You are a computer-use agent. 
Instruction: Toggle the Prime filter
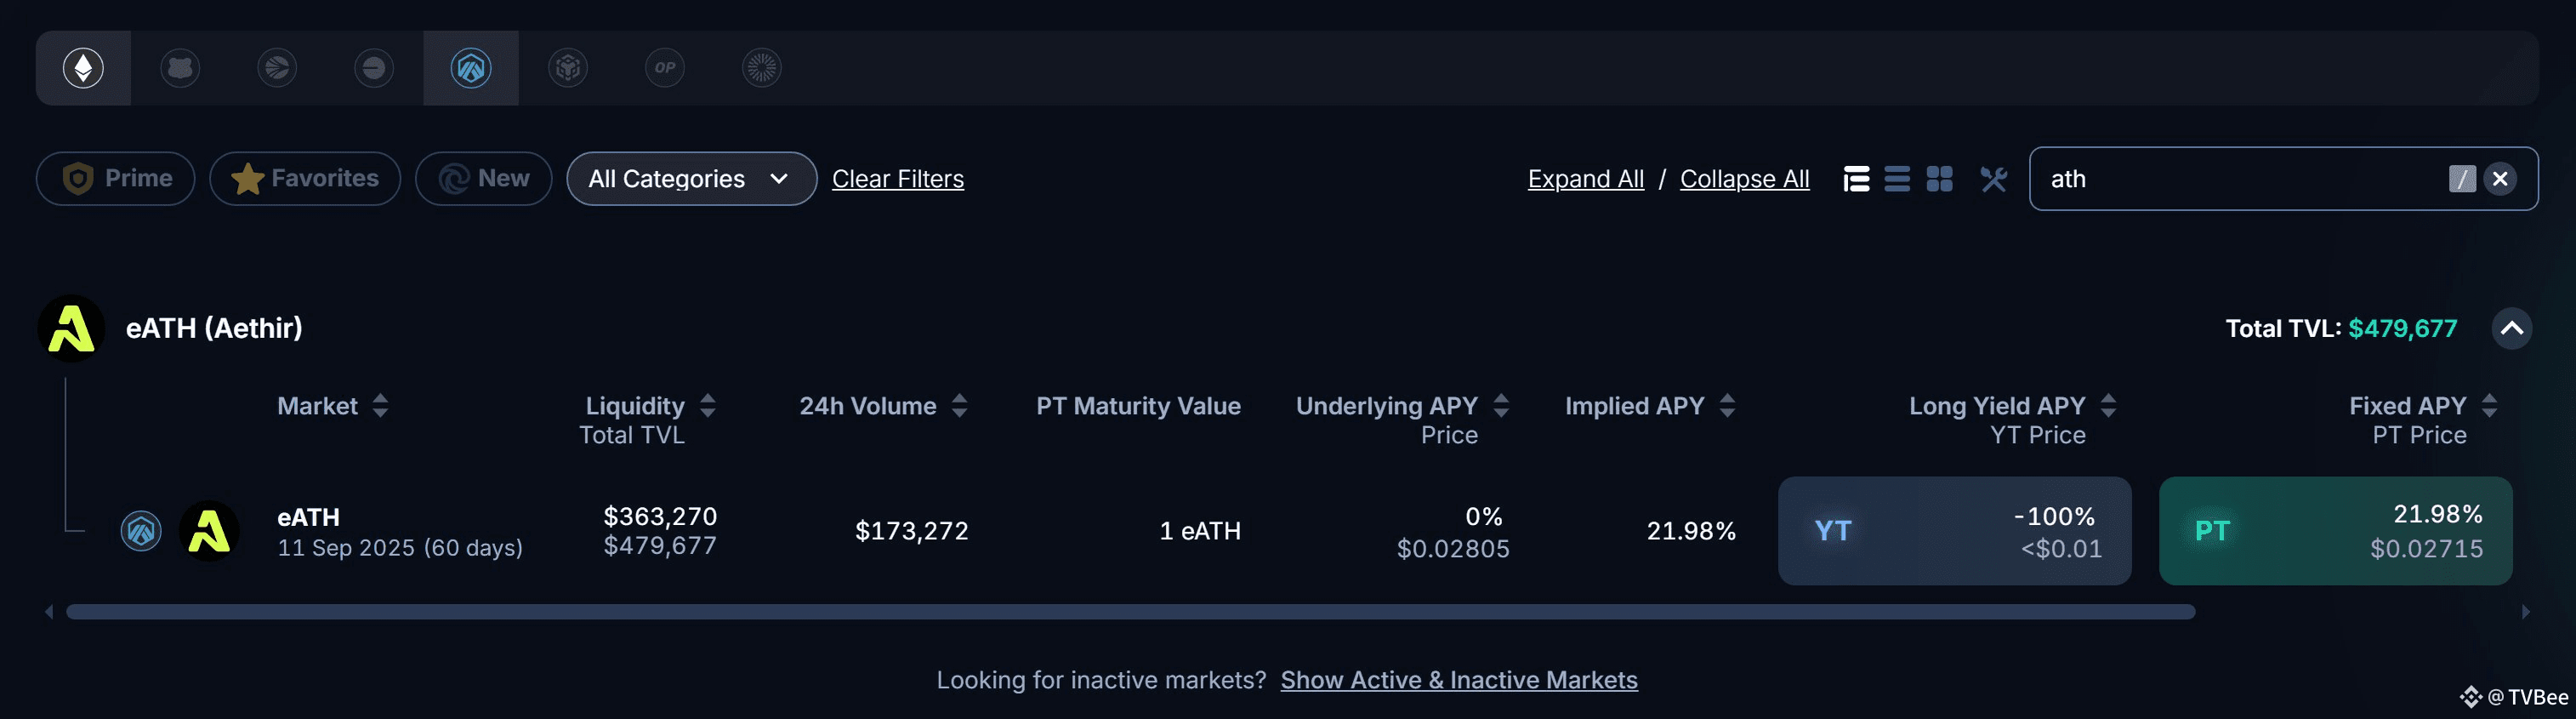[116, 179]
